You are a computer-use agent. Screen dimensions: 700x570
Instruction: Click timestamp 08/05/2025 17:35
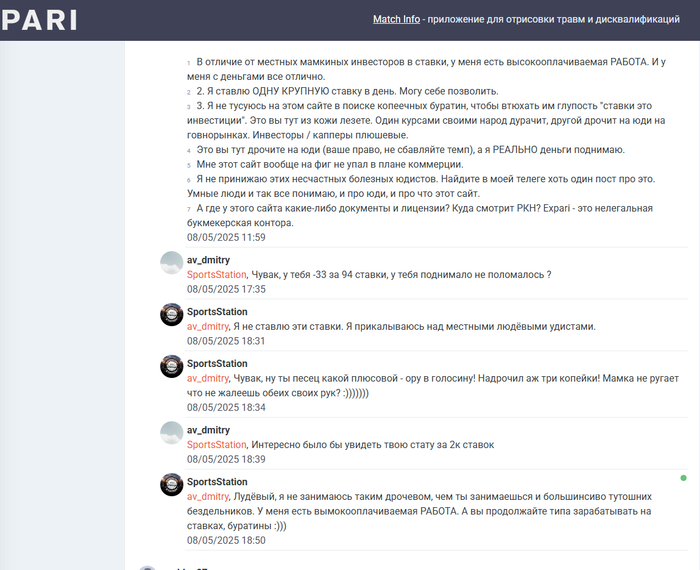226,289
